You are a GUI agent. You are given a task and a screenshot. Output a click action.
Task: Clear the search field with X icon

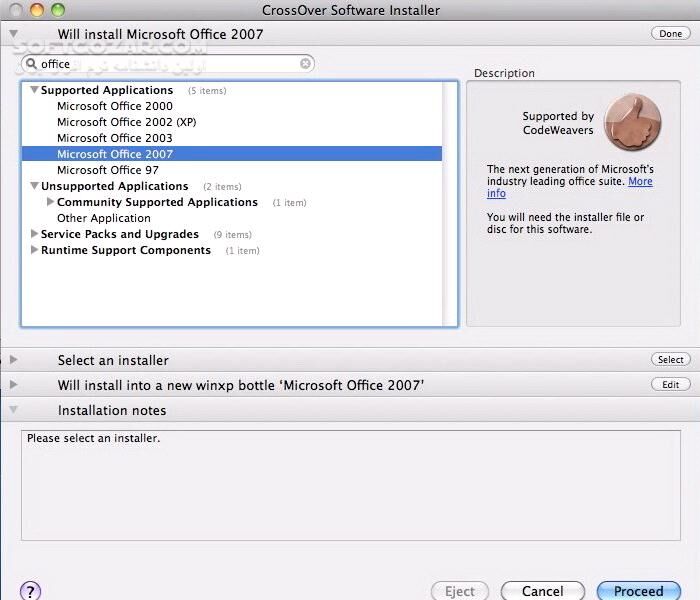[x=306, y=64]
